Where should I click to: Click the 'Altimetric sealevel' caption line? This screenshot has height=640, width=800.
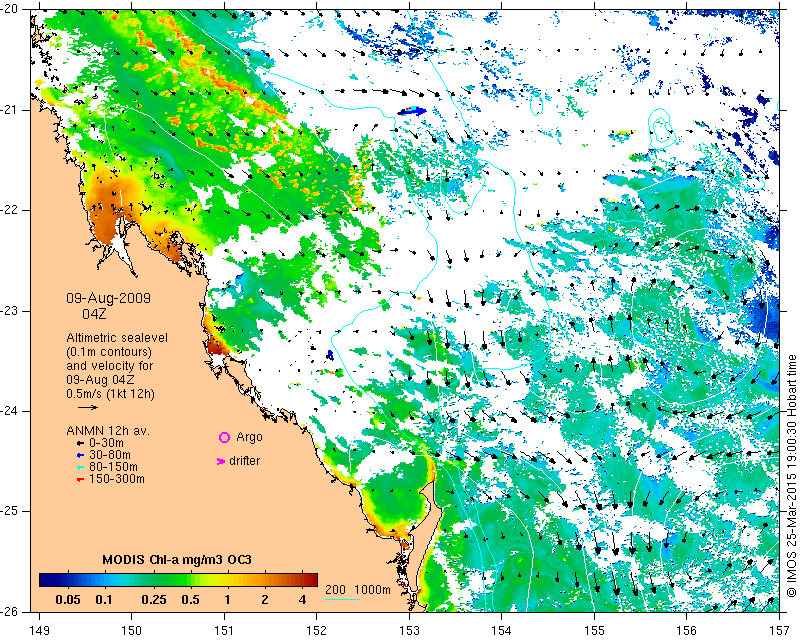tap(117, 338)
